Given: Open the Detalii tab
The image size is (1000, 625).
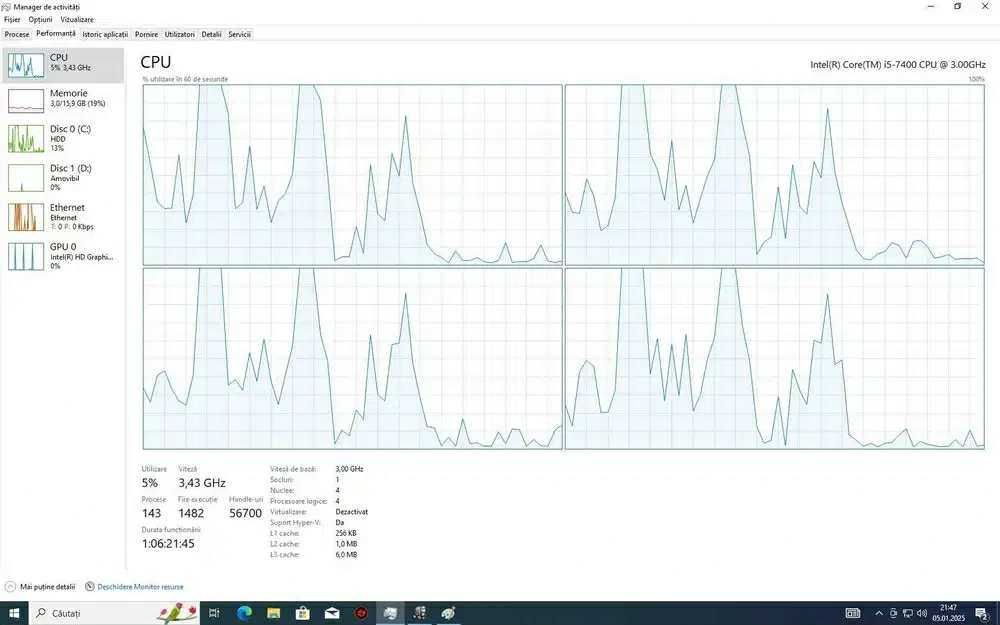Looking at the screenshot, I should [211, 34].
